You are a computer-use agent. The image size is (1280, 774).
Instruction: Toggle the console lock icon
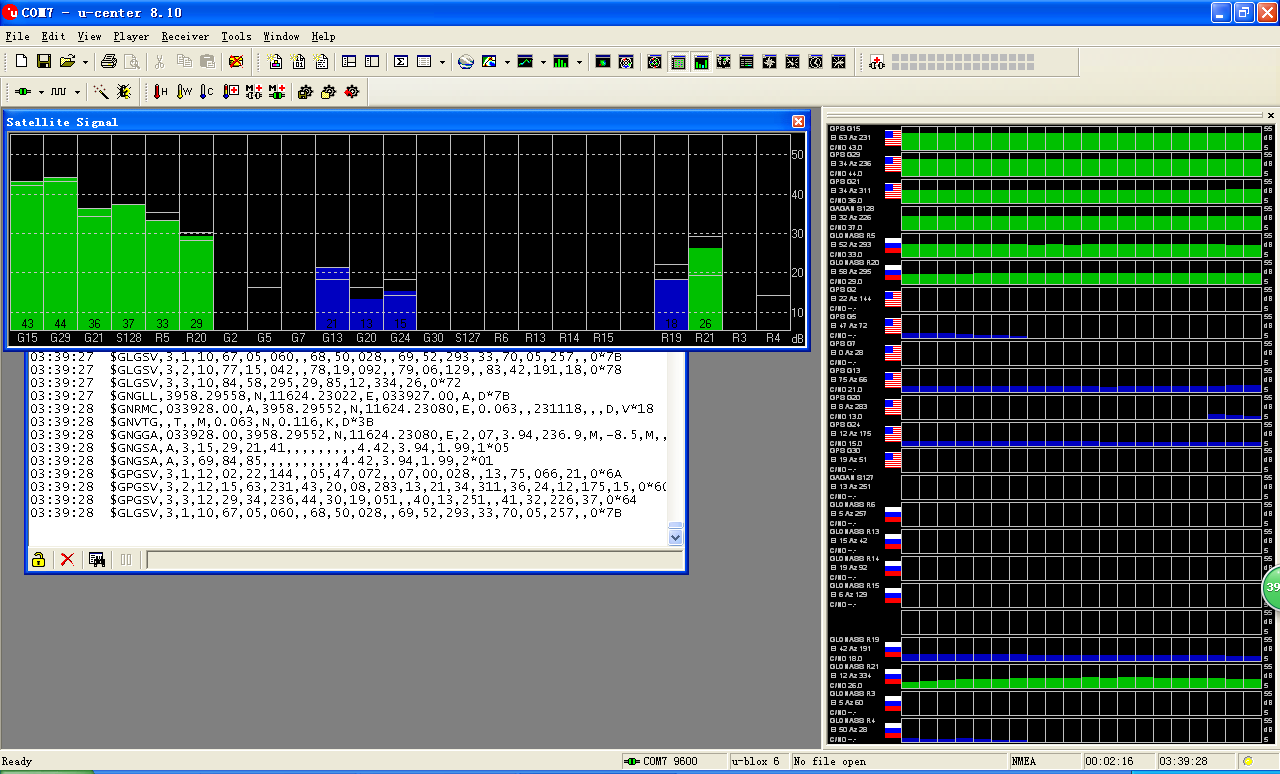pos(38,559)
